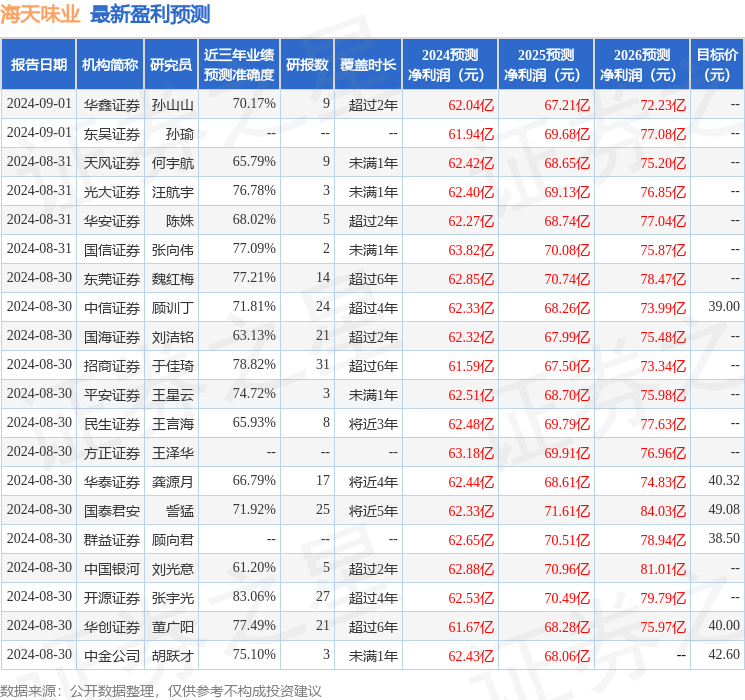This screenshot has width=745, height=700.
Task: Click the 覆盖时长 column header
Action: point(368,65)
